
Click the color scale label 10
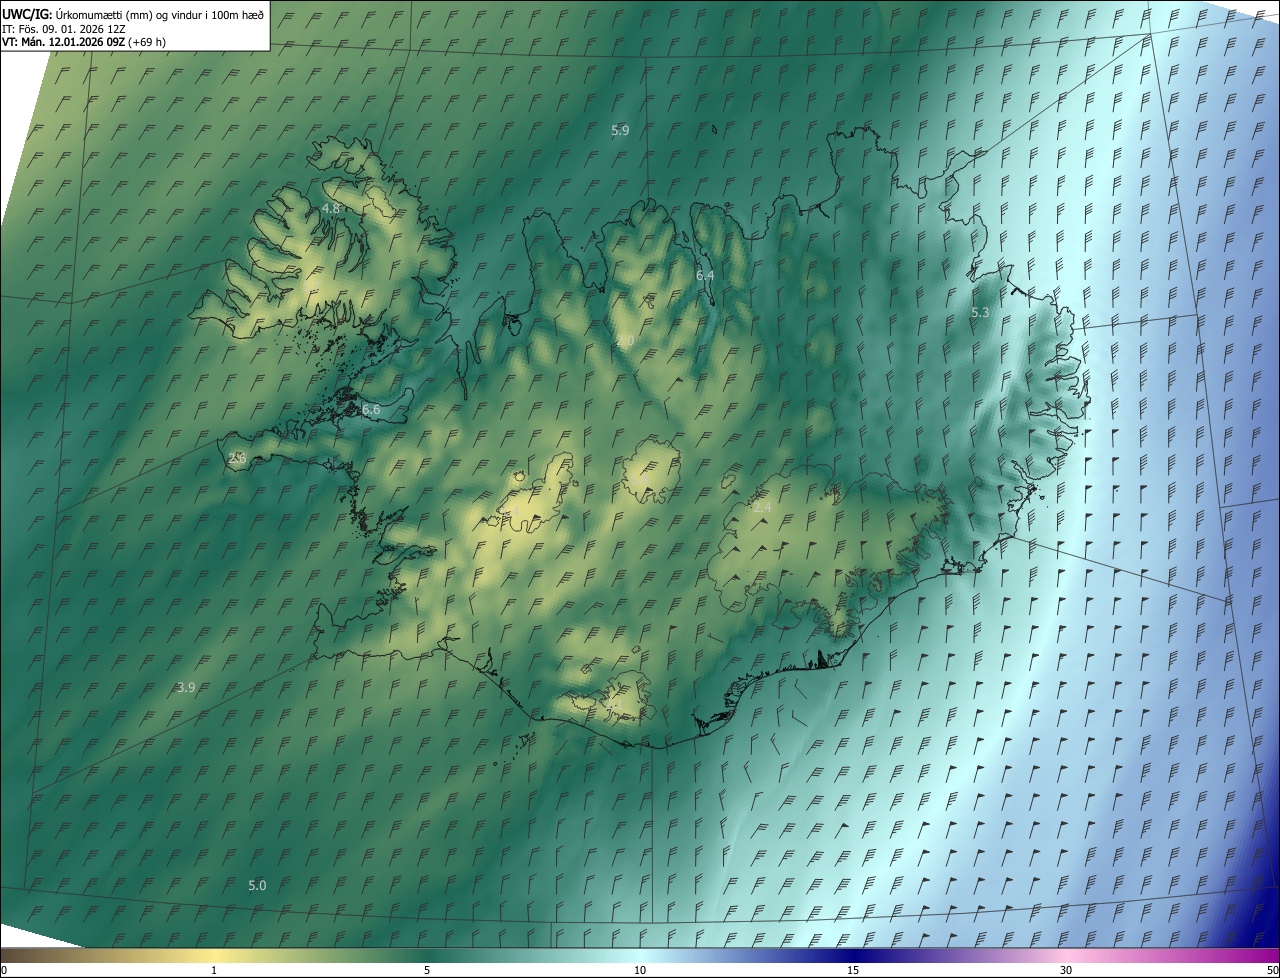pyautogui.click(x=640, y=970)
